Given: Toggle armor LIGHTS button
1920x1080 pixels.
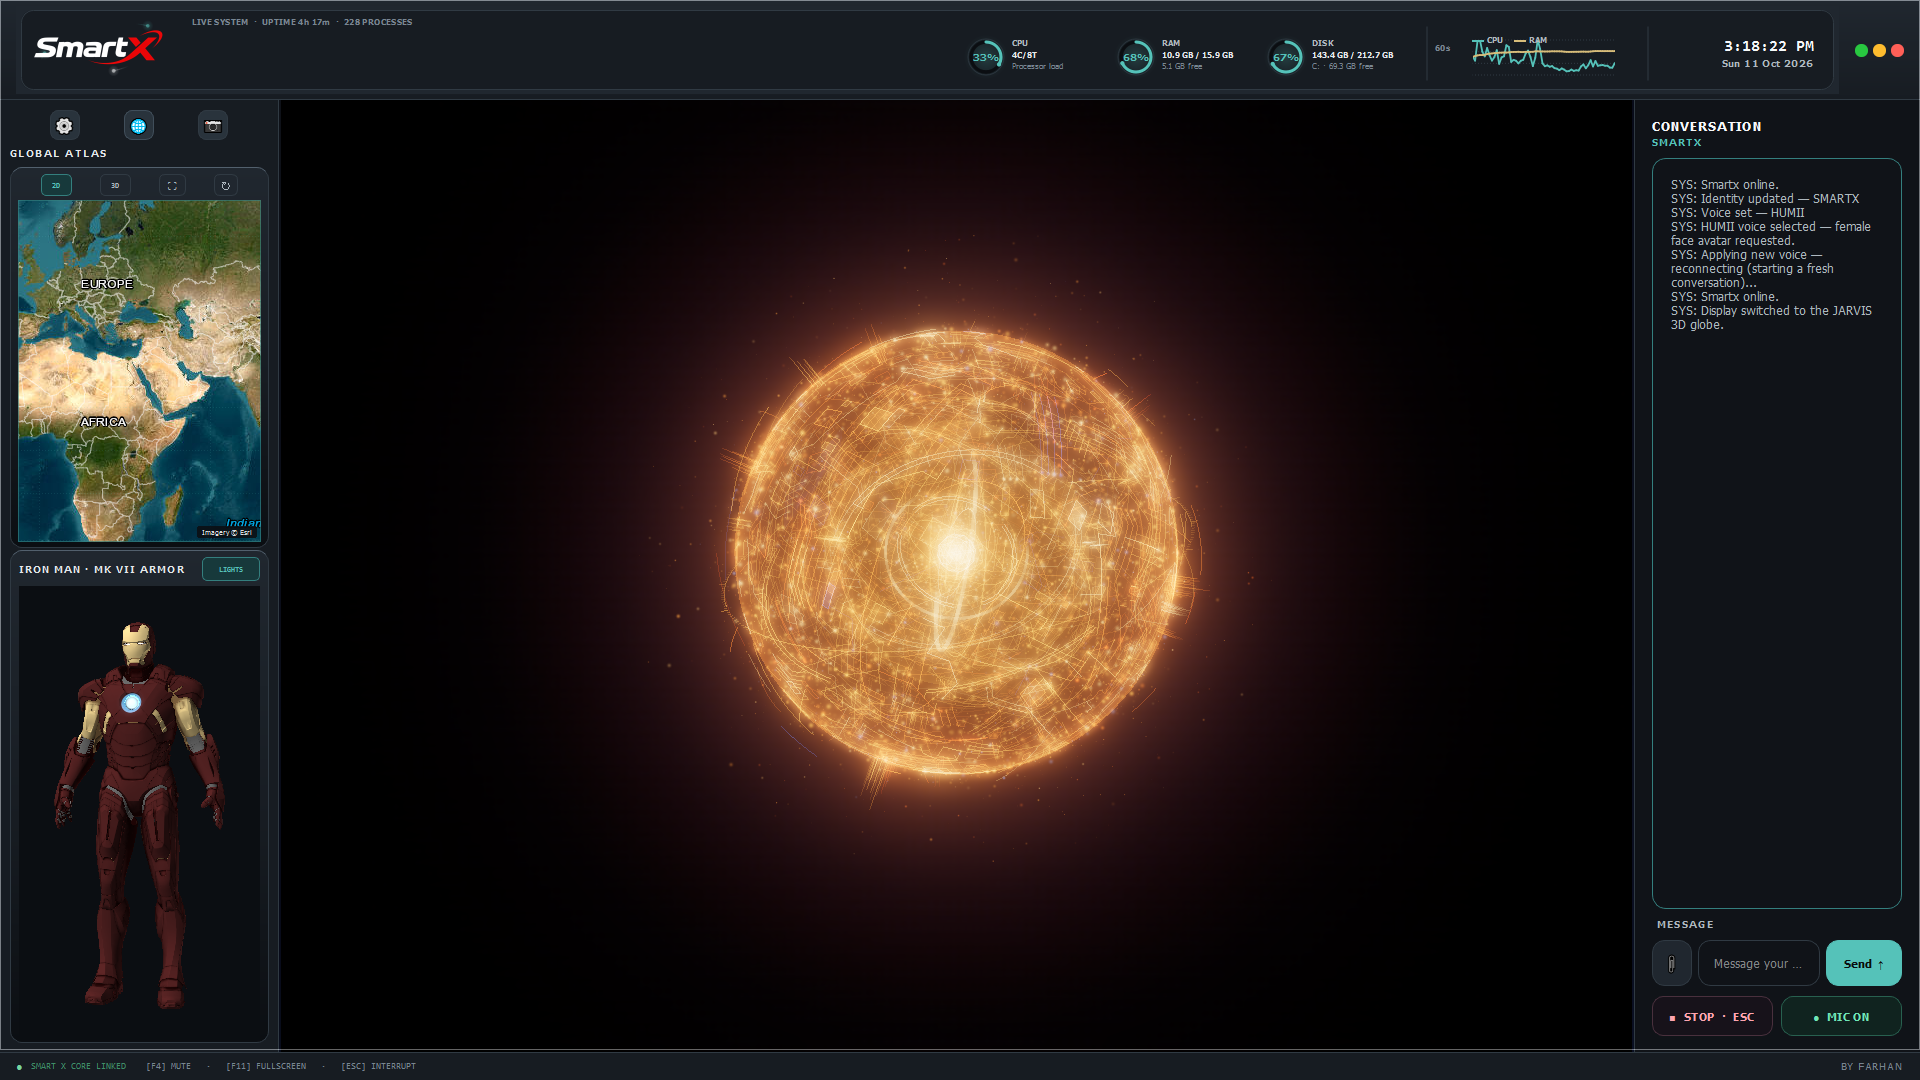Looking at the screenshot, I should [231, 569].
